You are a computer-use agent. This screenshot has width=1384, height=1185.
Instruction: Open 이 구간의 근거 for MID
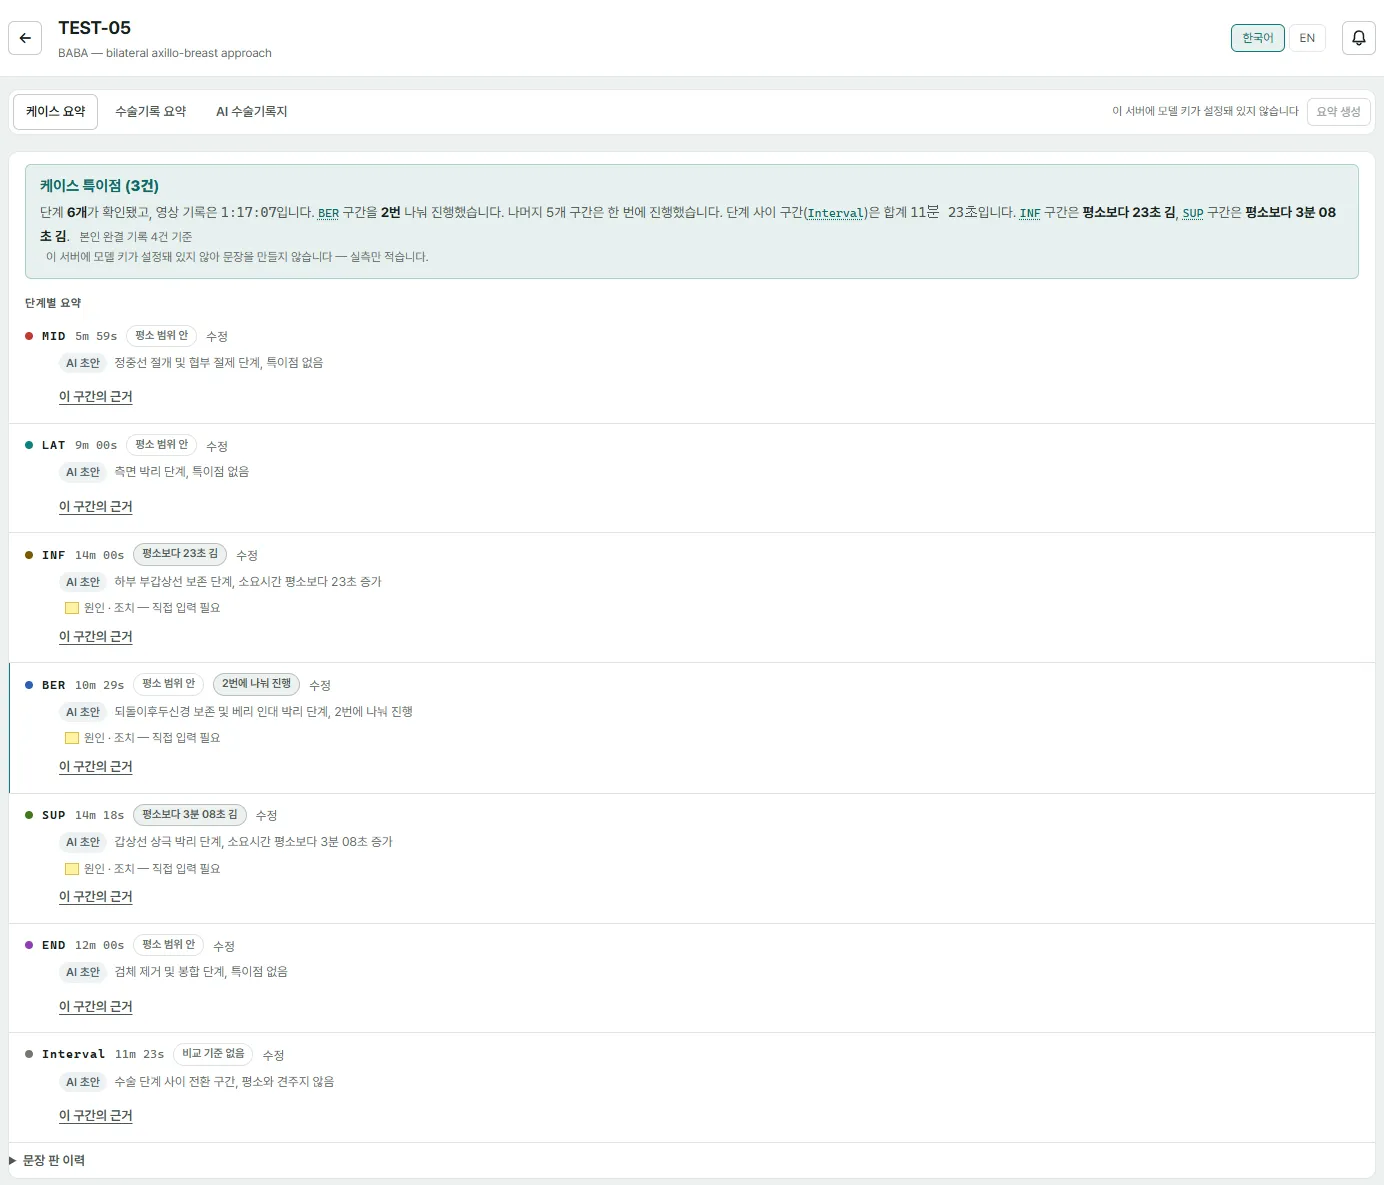(96, 397)
